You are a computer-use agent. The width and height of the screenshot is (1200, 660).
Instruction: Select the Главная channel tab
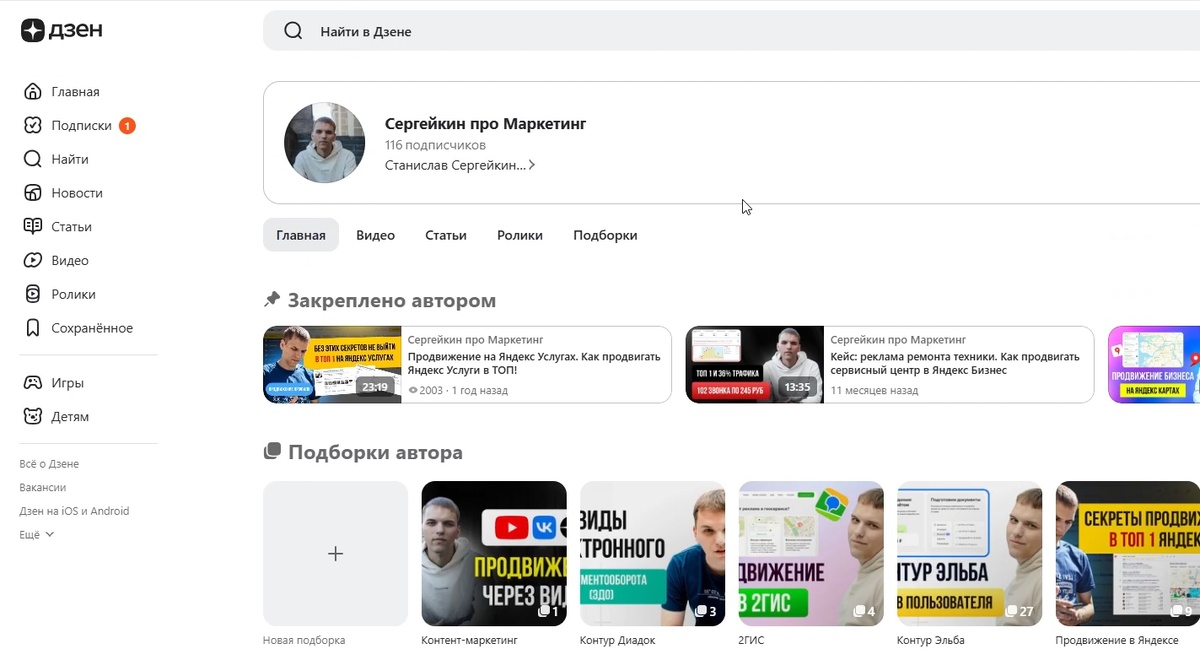coord(301,235)
